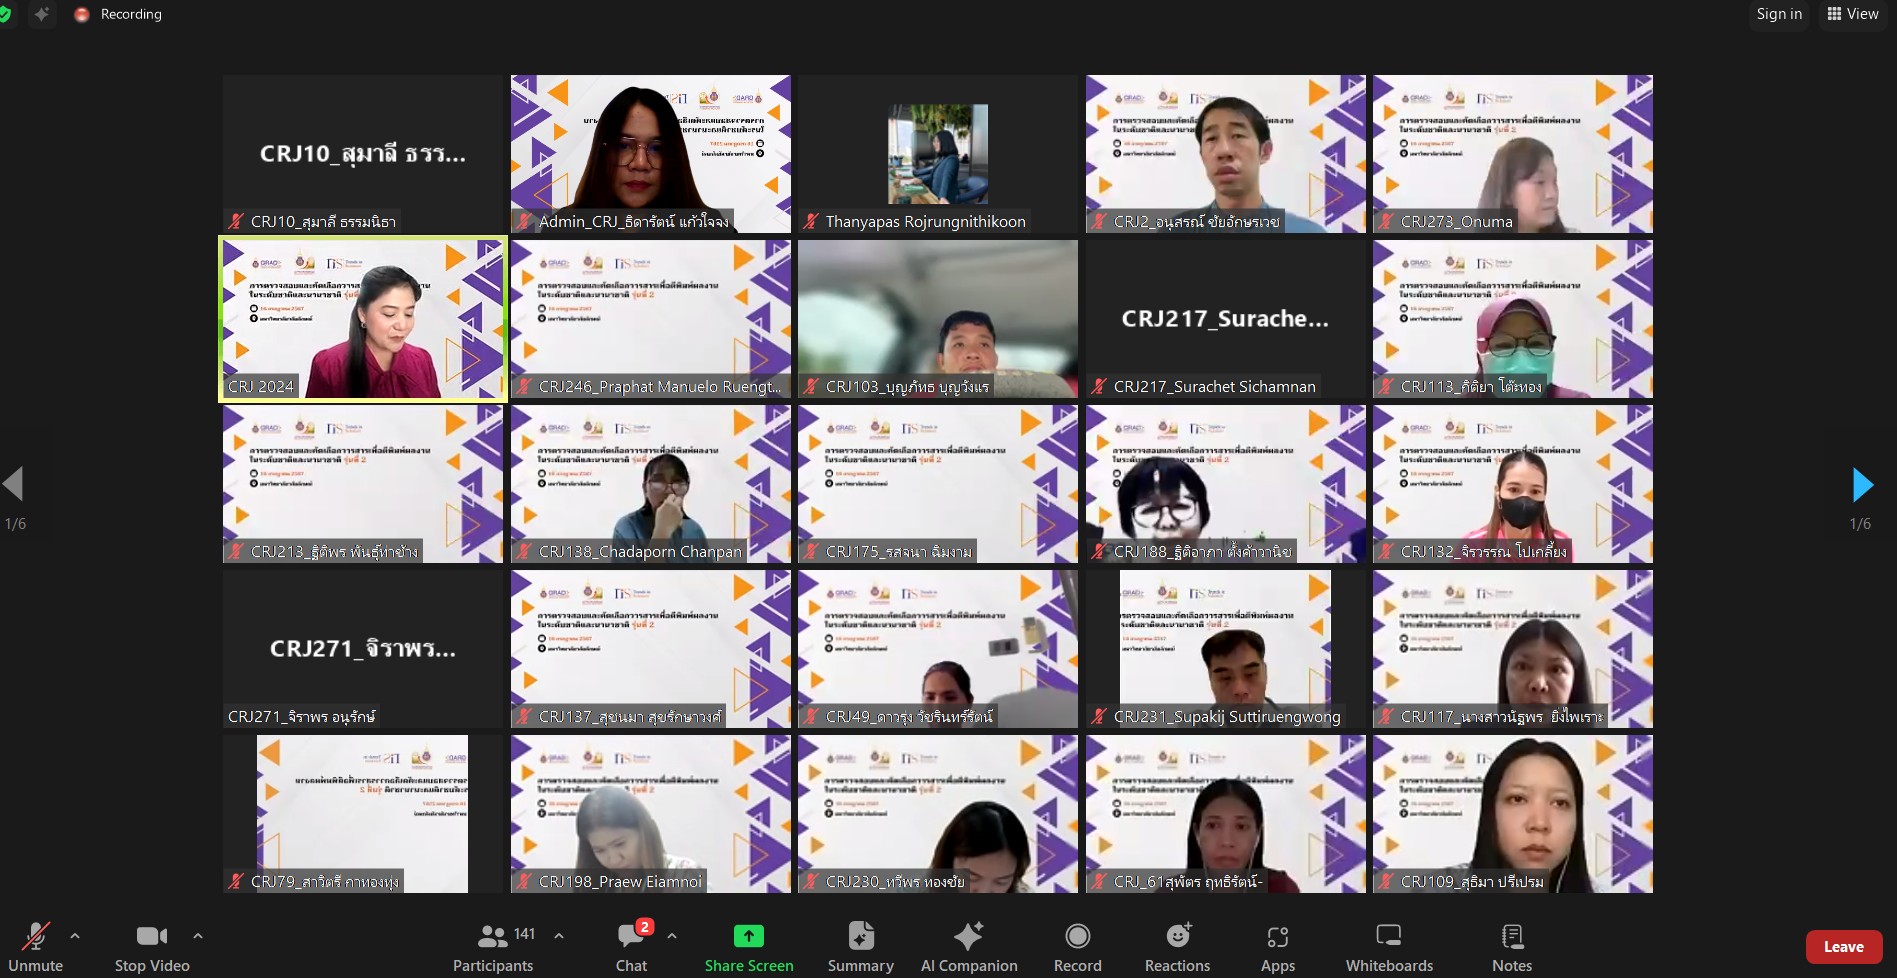
Task: Expand audio options arrow next to Unmute
Action: coord(75,936)
